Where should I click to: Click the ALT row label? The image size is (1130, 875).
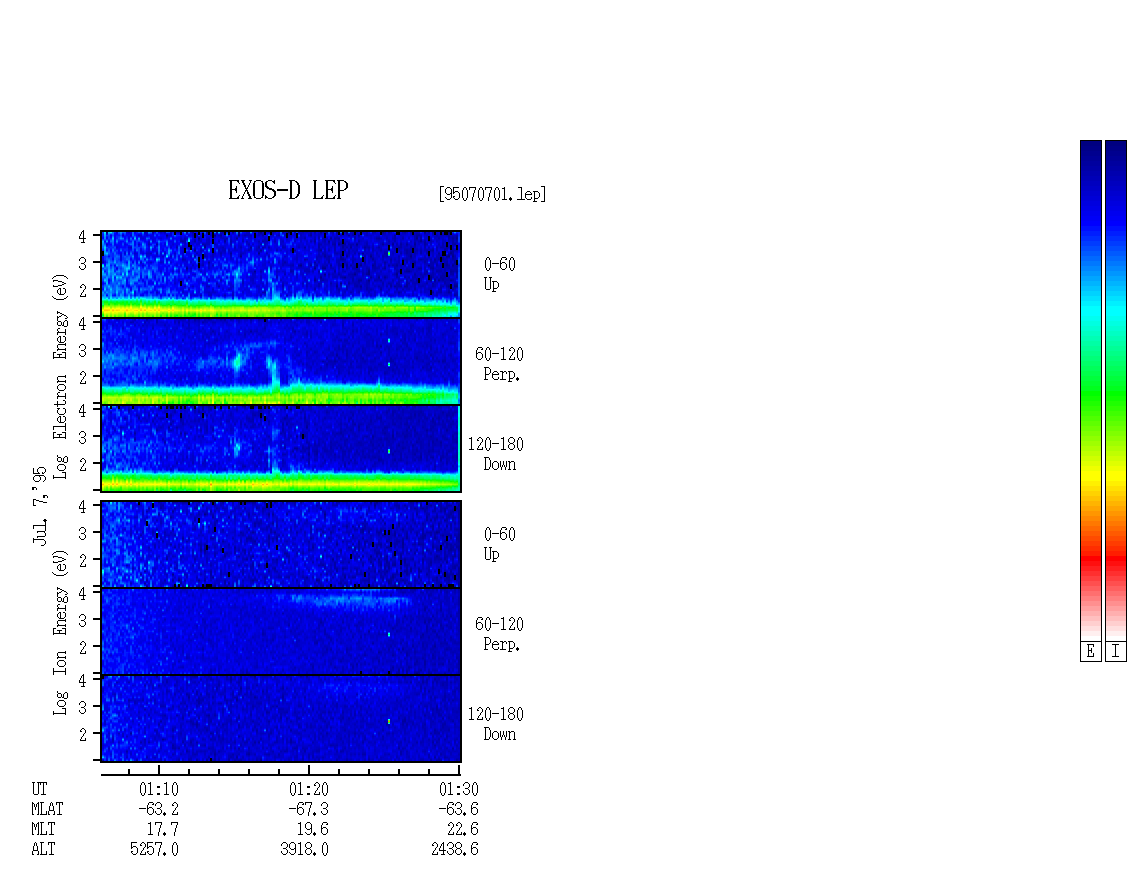click(43, 850)
